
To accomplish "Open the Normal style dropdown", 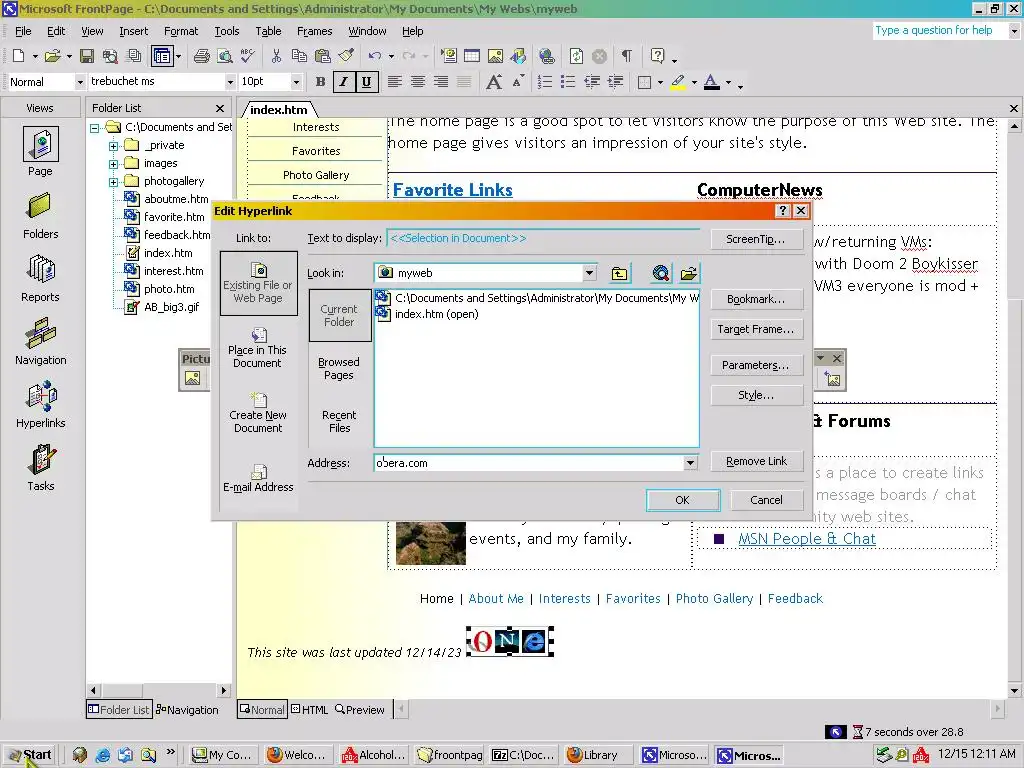I will point(80,82).
